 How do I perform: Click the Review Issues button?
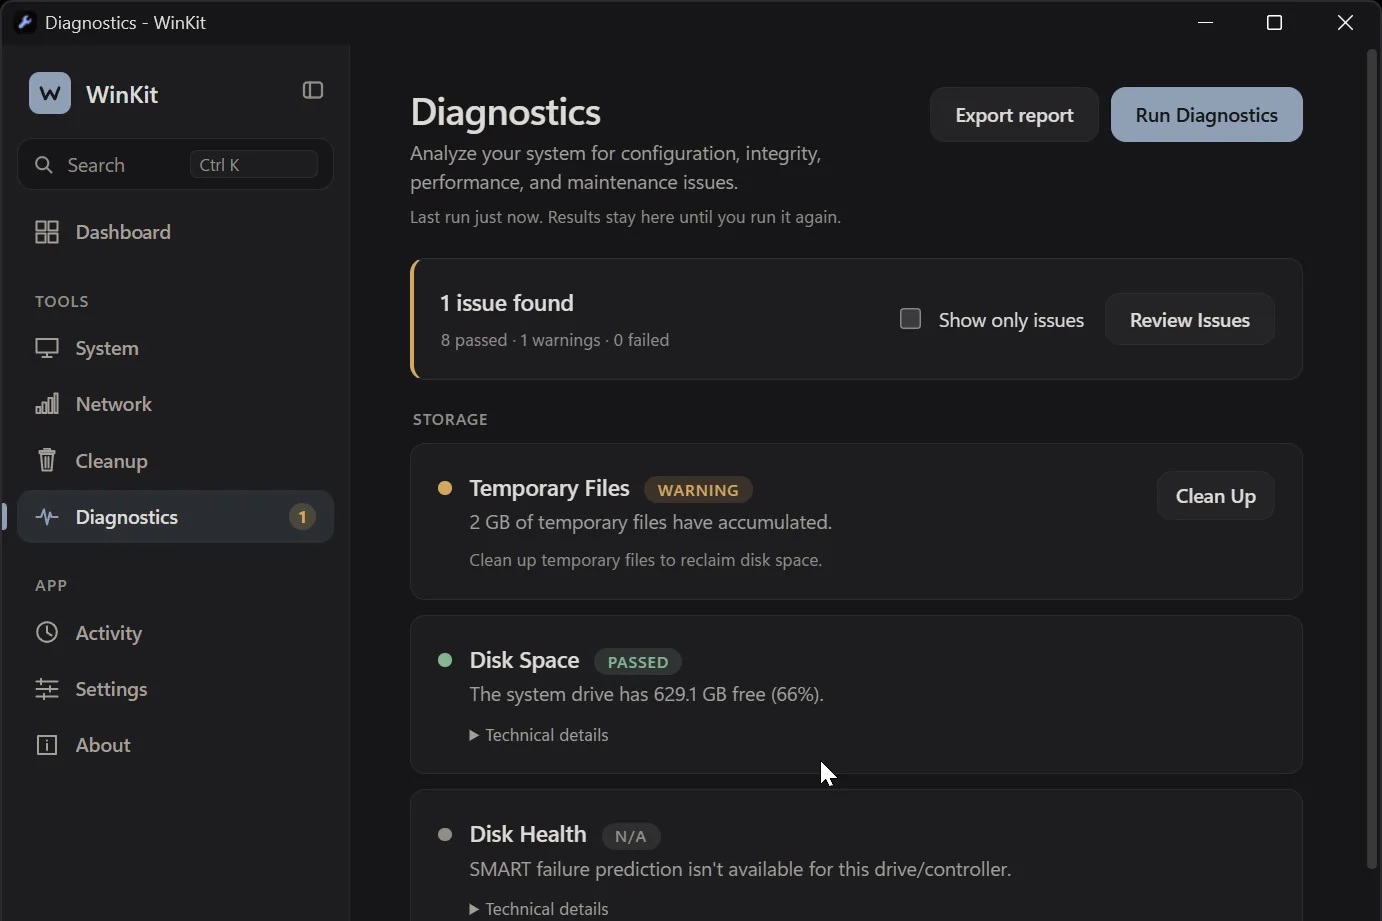(1189, 320)
